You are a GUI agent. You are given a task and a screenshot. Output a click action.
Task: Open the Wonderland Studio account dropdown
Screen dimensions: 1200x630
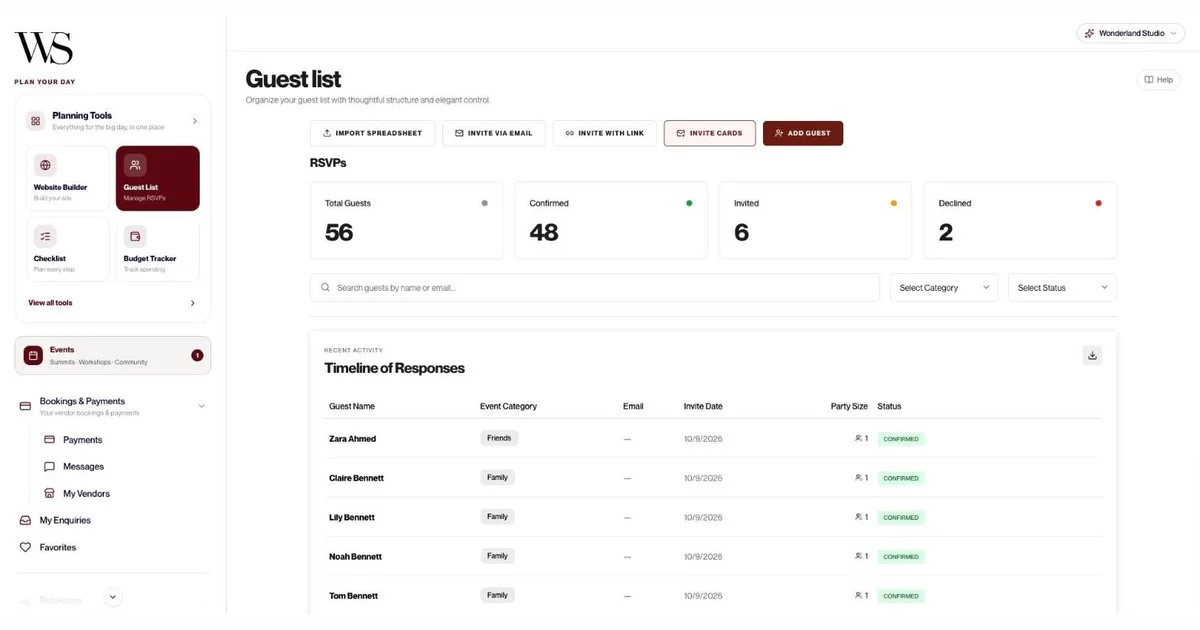[1132, 33]
